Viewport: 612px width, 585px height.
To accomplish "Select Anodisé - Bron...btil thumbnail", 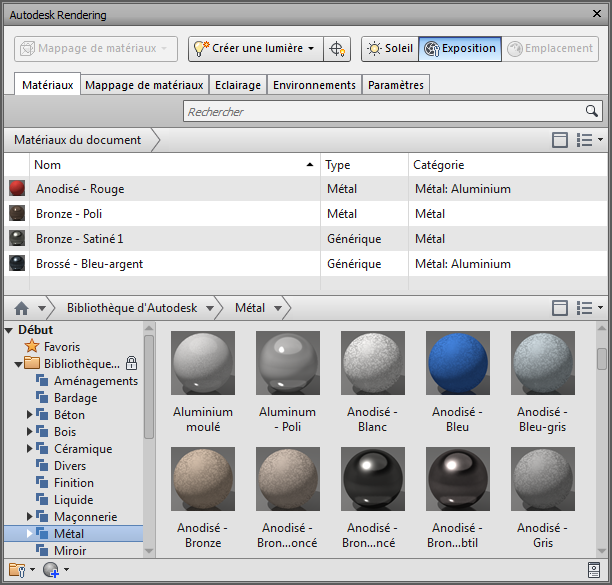I will (x=458, y=479).
